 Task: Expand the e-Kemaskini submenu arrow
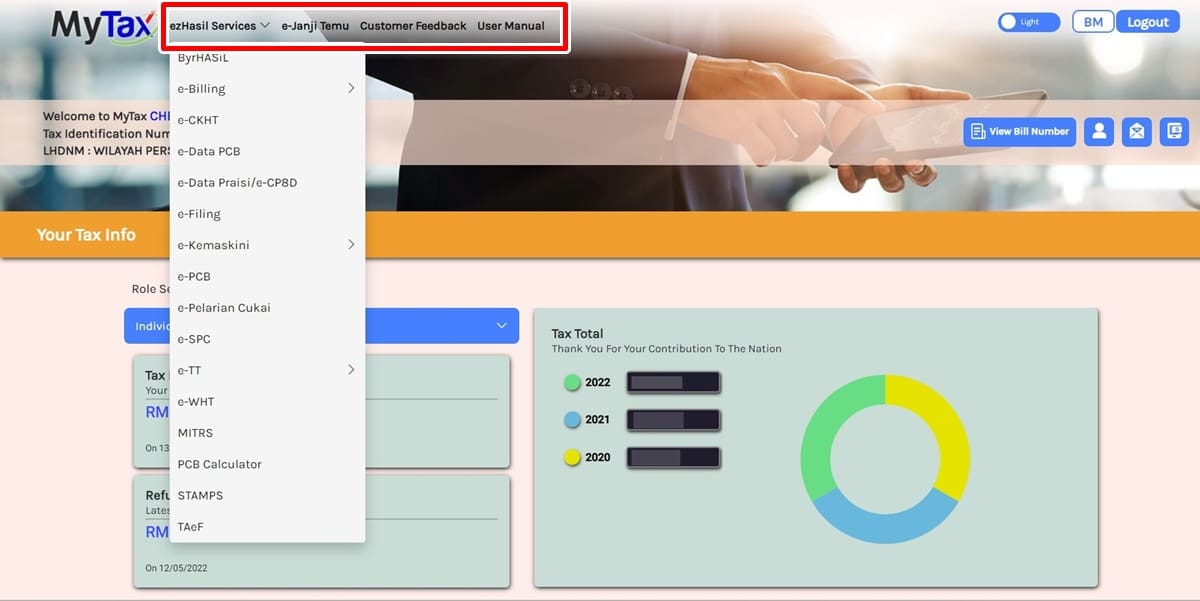(x=351, y=244)
